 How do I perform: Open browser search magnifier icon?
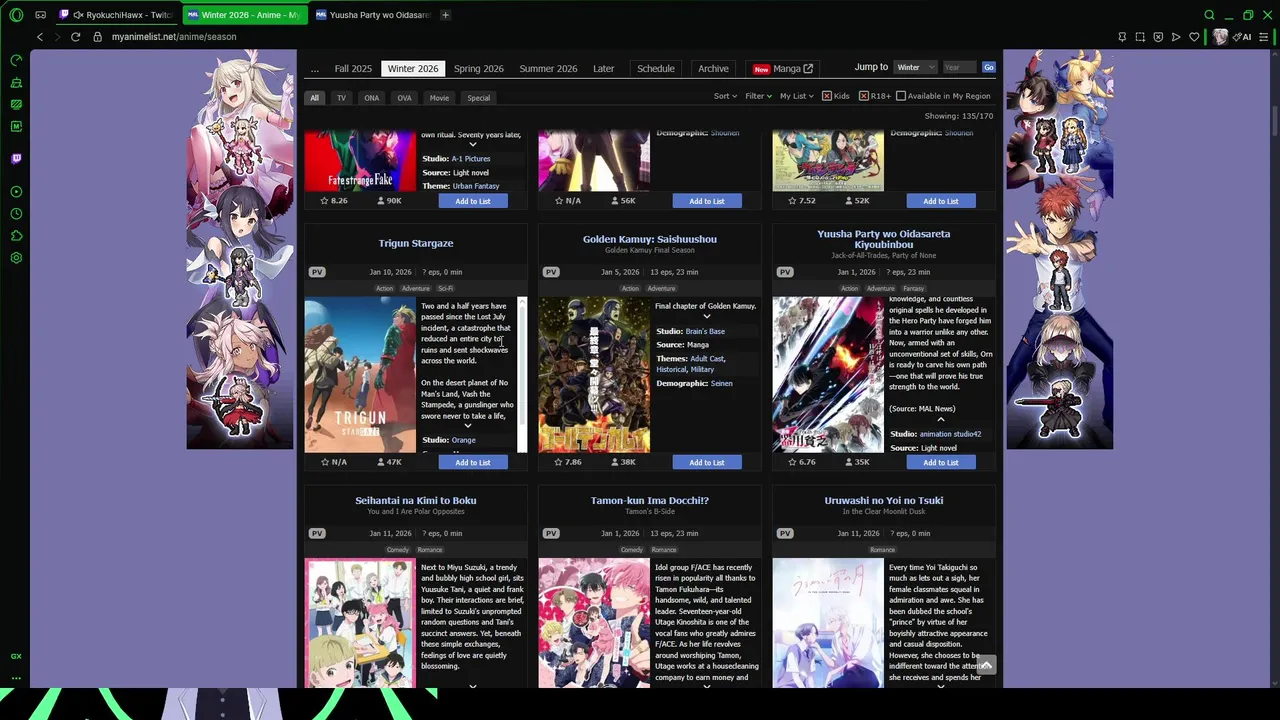(x=1209, y=15)
